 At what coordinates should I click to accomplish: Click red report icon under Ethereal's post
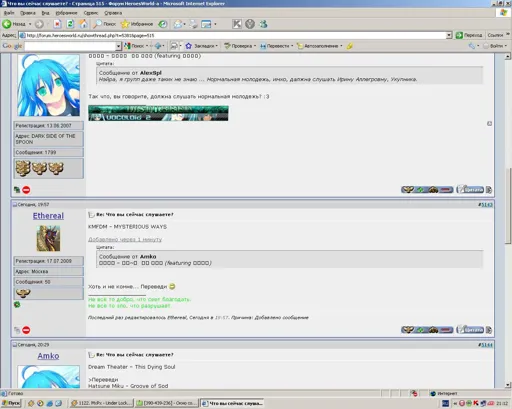pyautogui.click(x=26, y=330)
